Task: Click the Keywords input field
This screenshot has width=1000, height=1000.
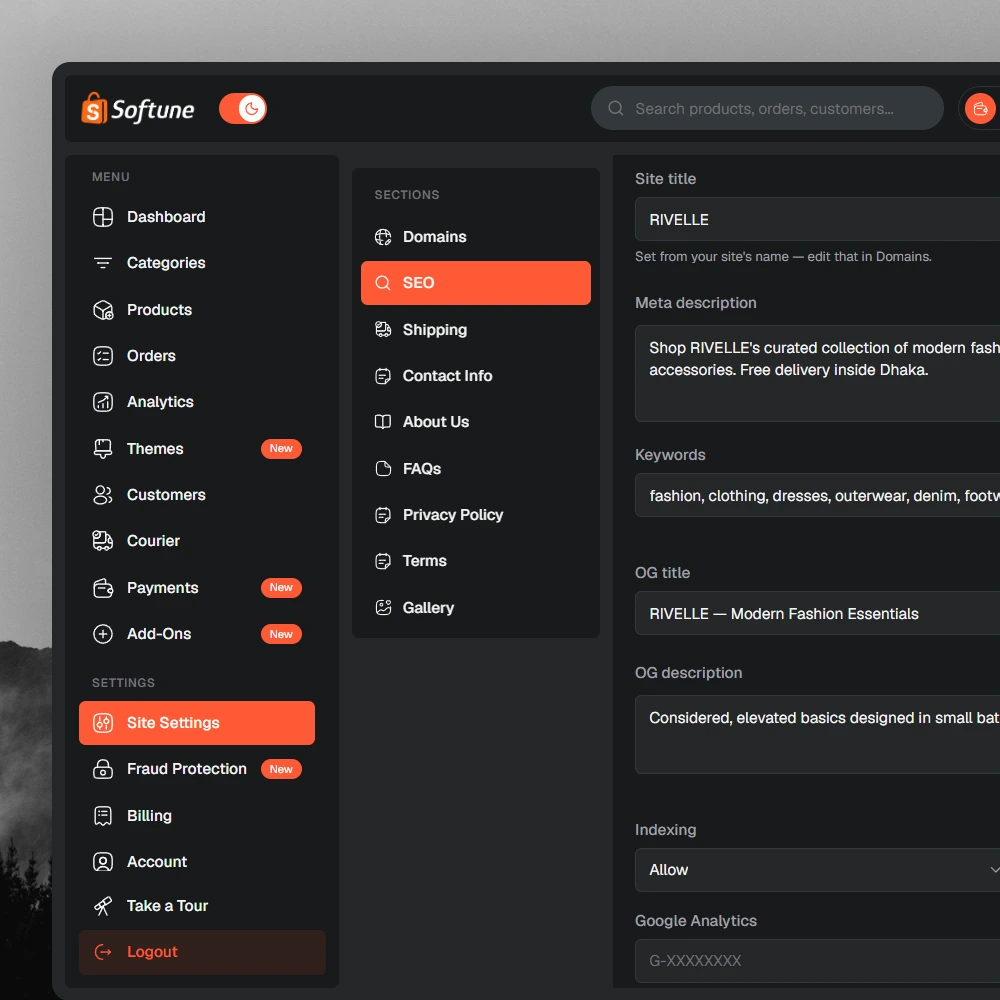Action: (x=818, y=496)
